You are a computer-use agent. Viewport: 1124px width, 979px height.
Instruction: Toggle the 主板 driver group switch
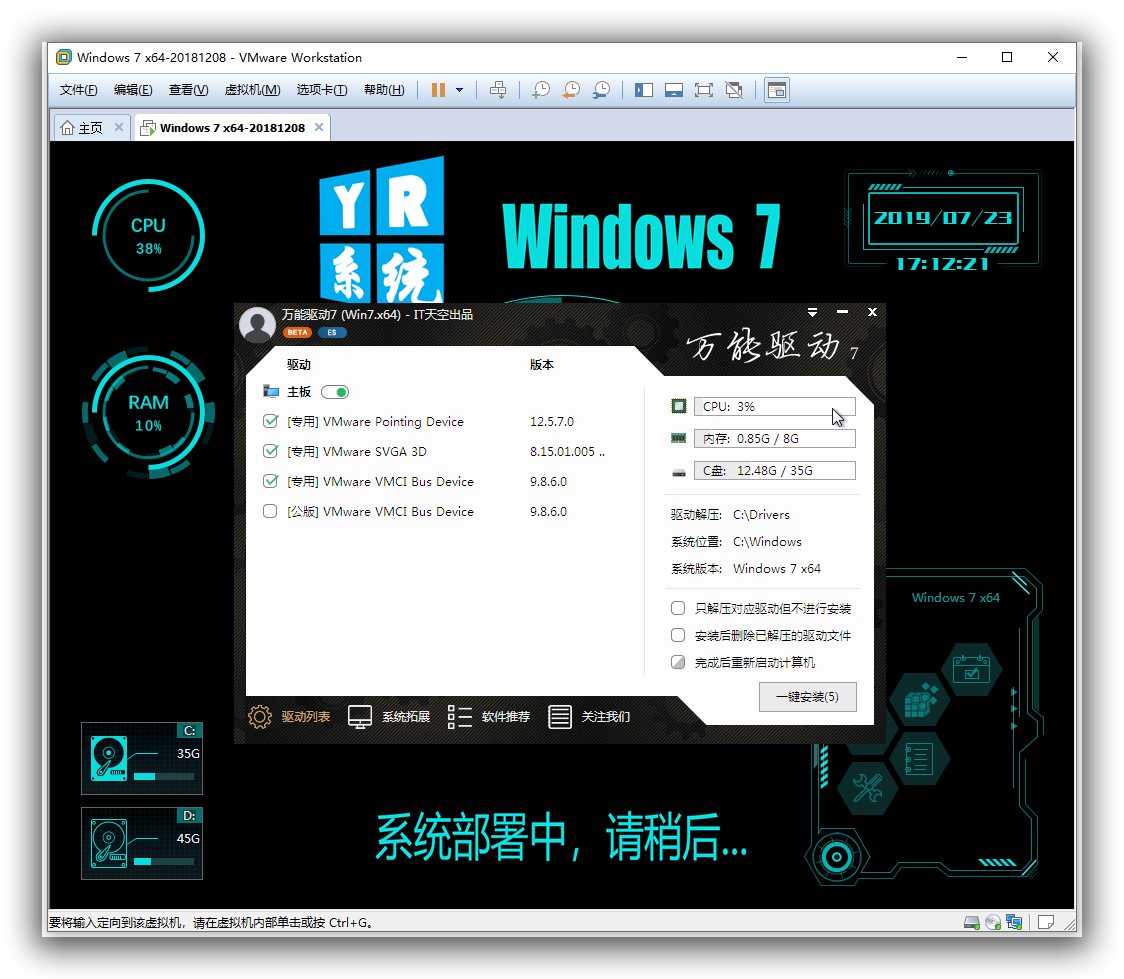click(x=335, y=392)
